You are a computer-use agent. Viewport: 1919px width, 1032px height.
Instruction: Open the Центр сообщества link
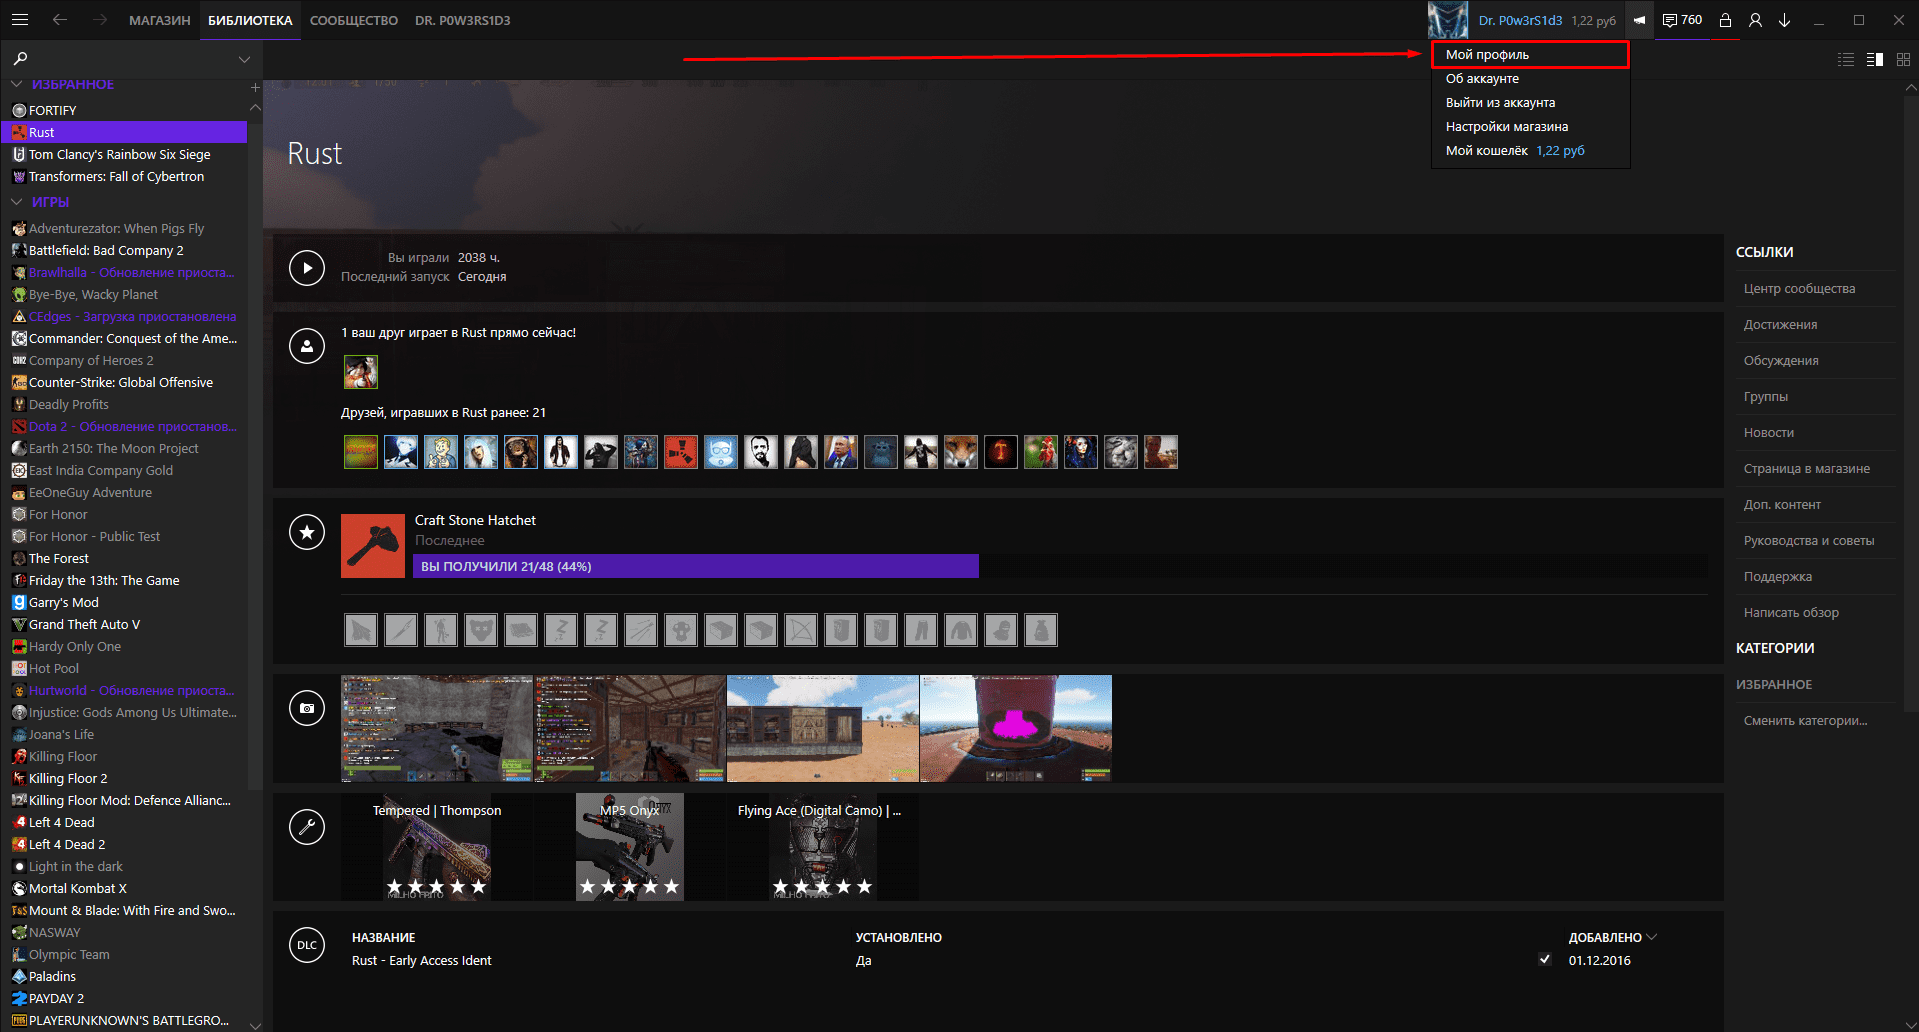click(1799, 289)
